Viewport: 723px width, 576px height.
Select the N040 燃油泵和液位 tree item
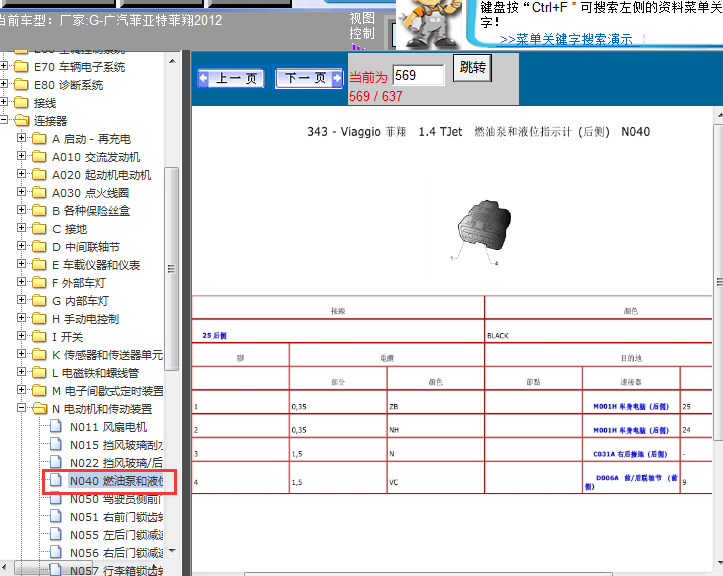pos(116,481)
